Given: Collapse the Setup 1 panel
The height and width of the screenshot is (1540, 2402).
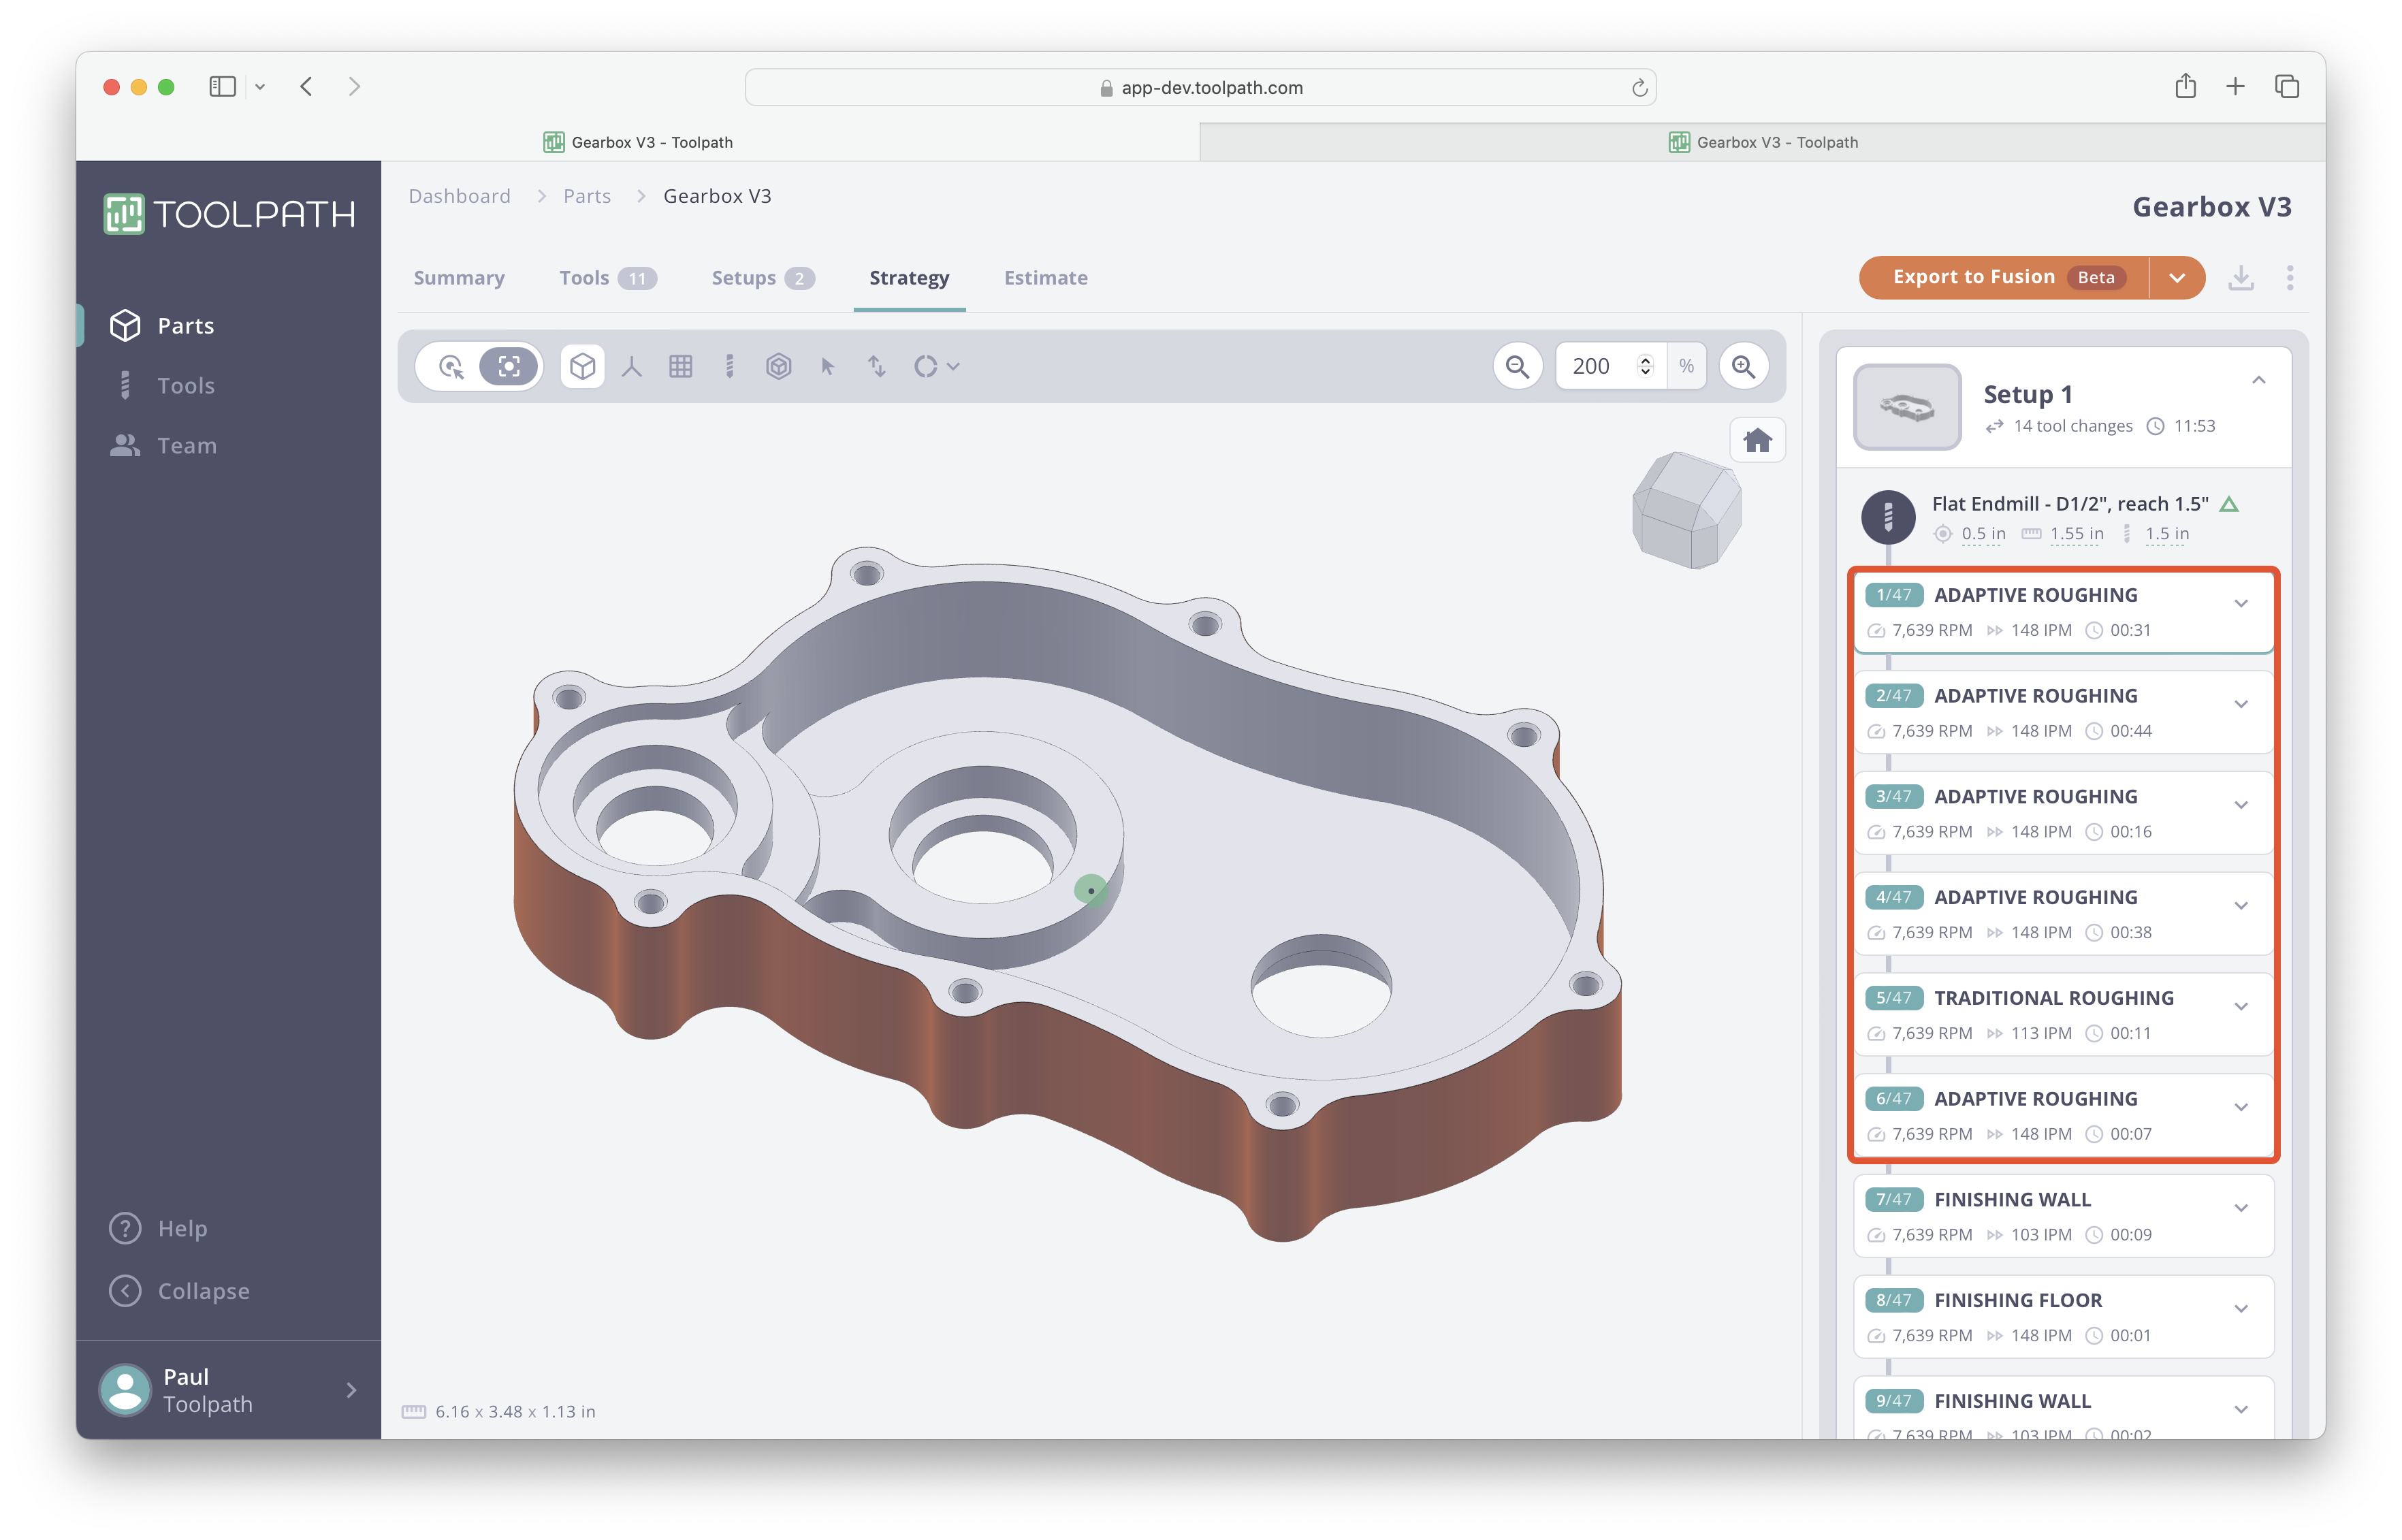Looking at the screenshot, I should point(2259,380).
